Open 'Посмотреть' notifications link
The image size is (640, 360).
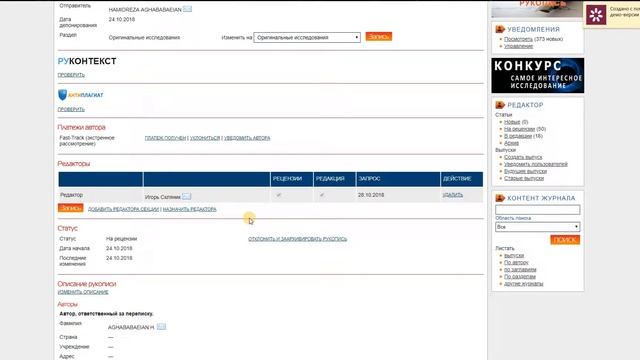[x=518, y=39]
